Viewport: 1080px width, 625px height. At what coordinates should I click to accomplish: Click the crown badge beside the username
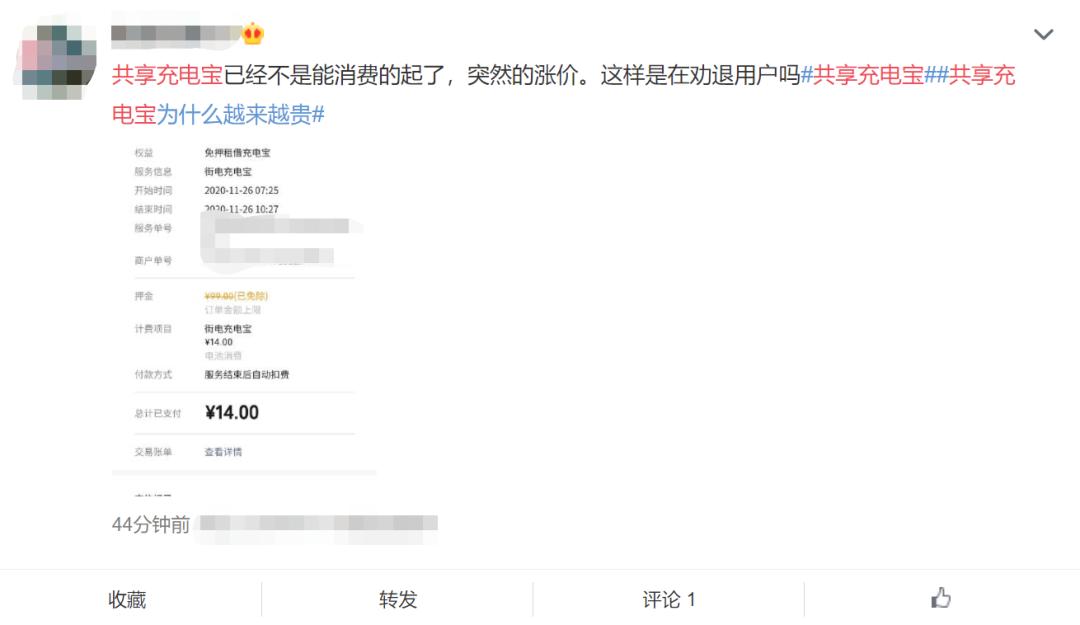pyautogui.click(x=253, y=34)
